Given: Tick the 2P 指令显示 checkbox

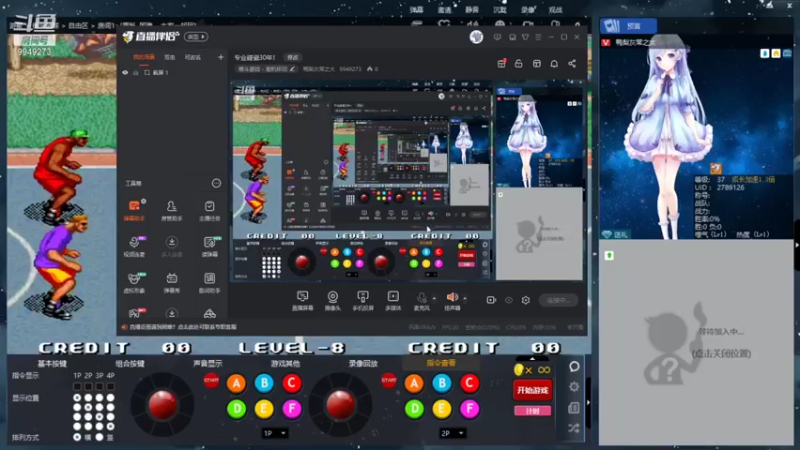Looking at the screenshot, I should tap(88, 386).
